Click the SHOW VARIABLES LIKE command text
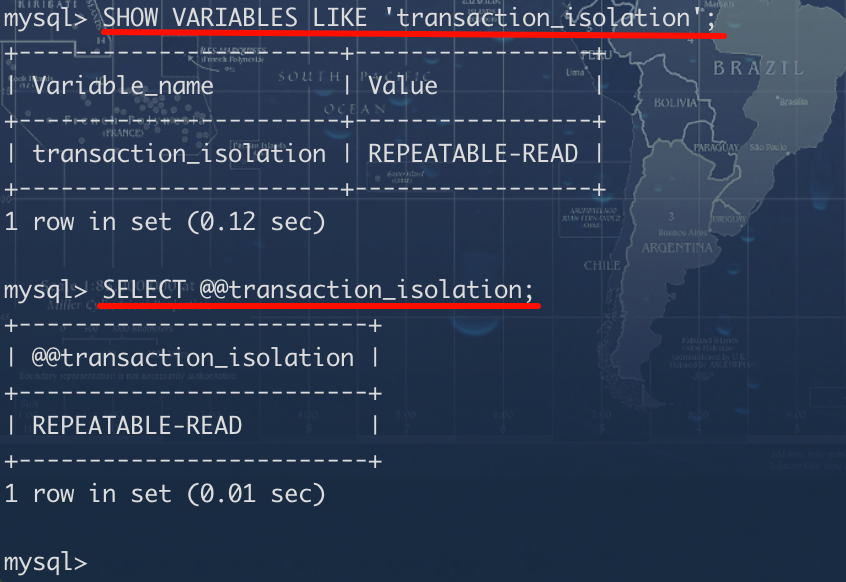Screen dimensions: 846x582 [x=246, y=17]
